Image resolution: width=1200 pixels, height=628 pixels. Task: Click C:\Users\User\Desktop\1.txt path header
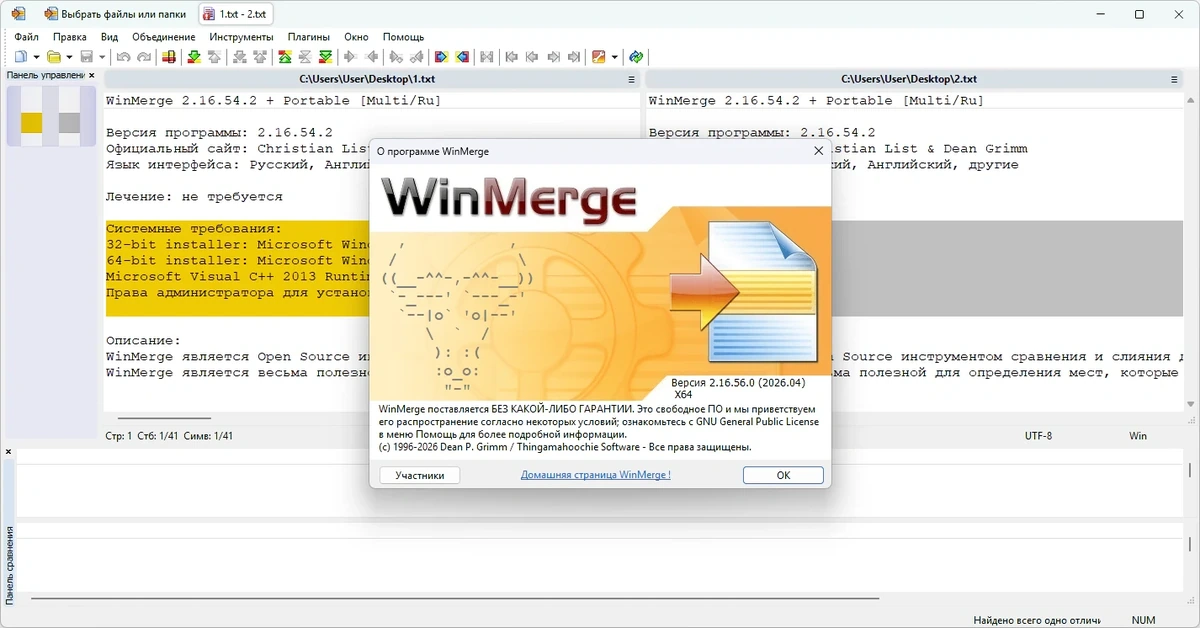(367, 79)
